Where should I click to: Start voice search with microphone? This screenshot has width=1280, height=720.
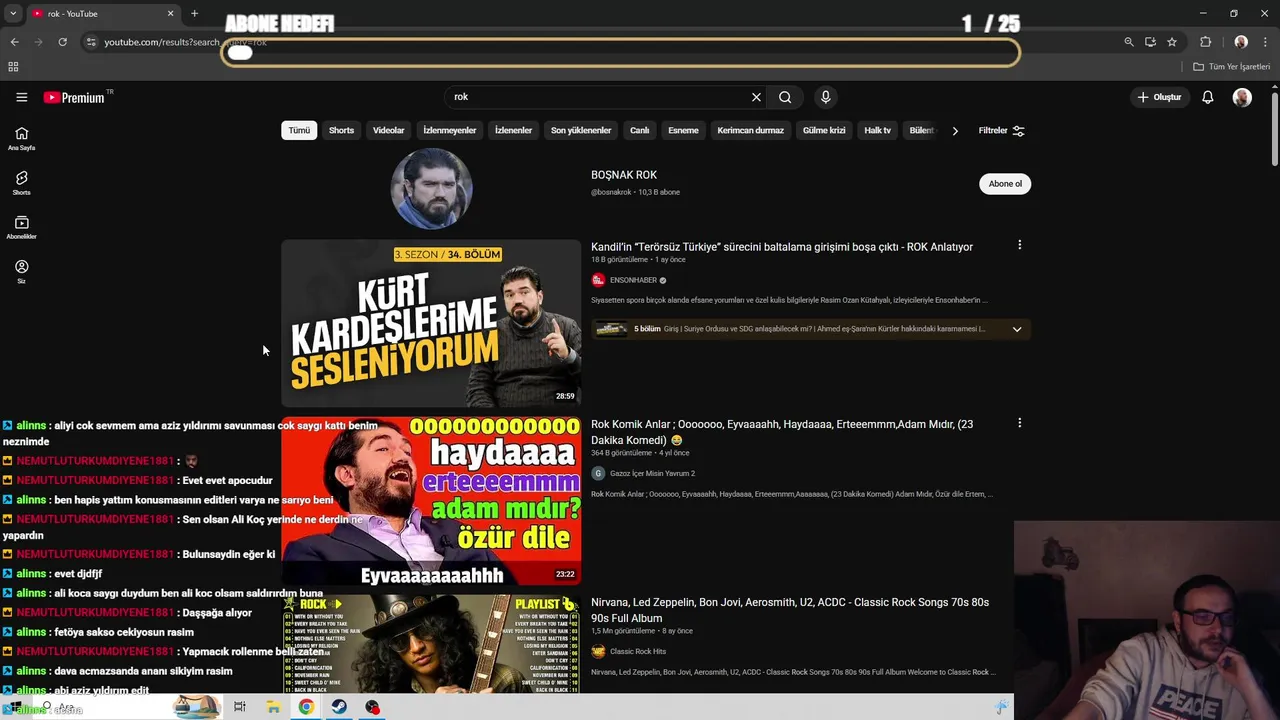[x=825, y=97]
